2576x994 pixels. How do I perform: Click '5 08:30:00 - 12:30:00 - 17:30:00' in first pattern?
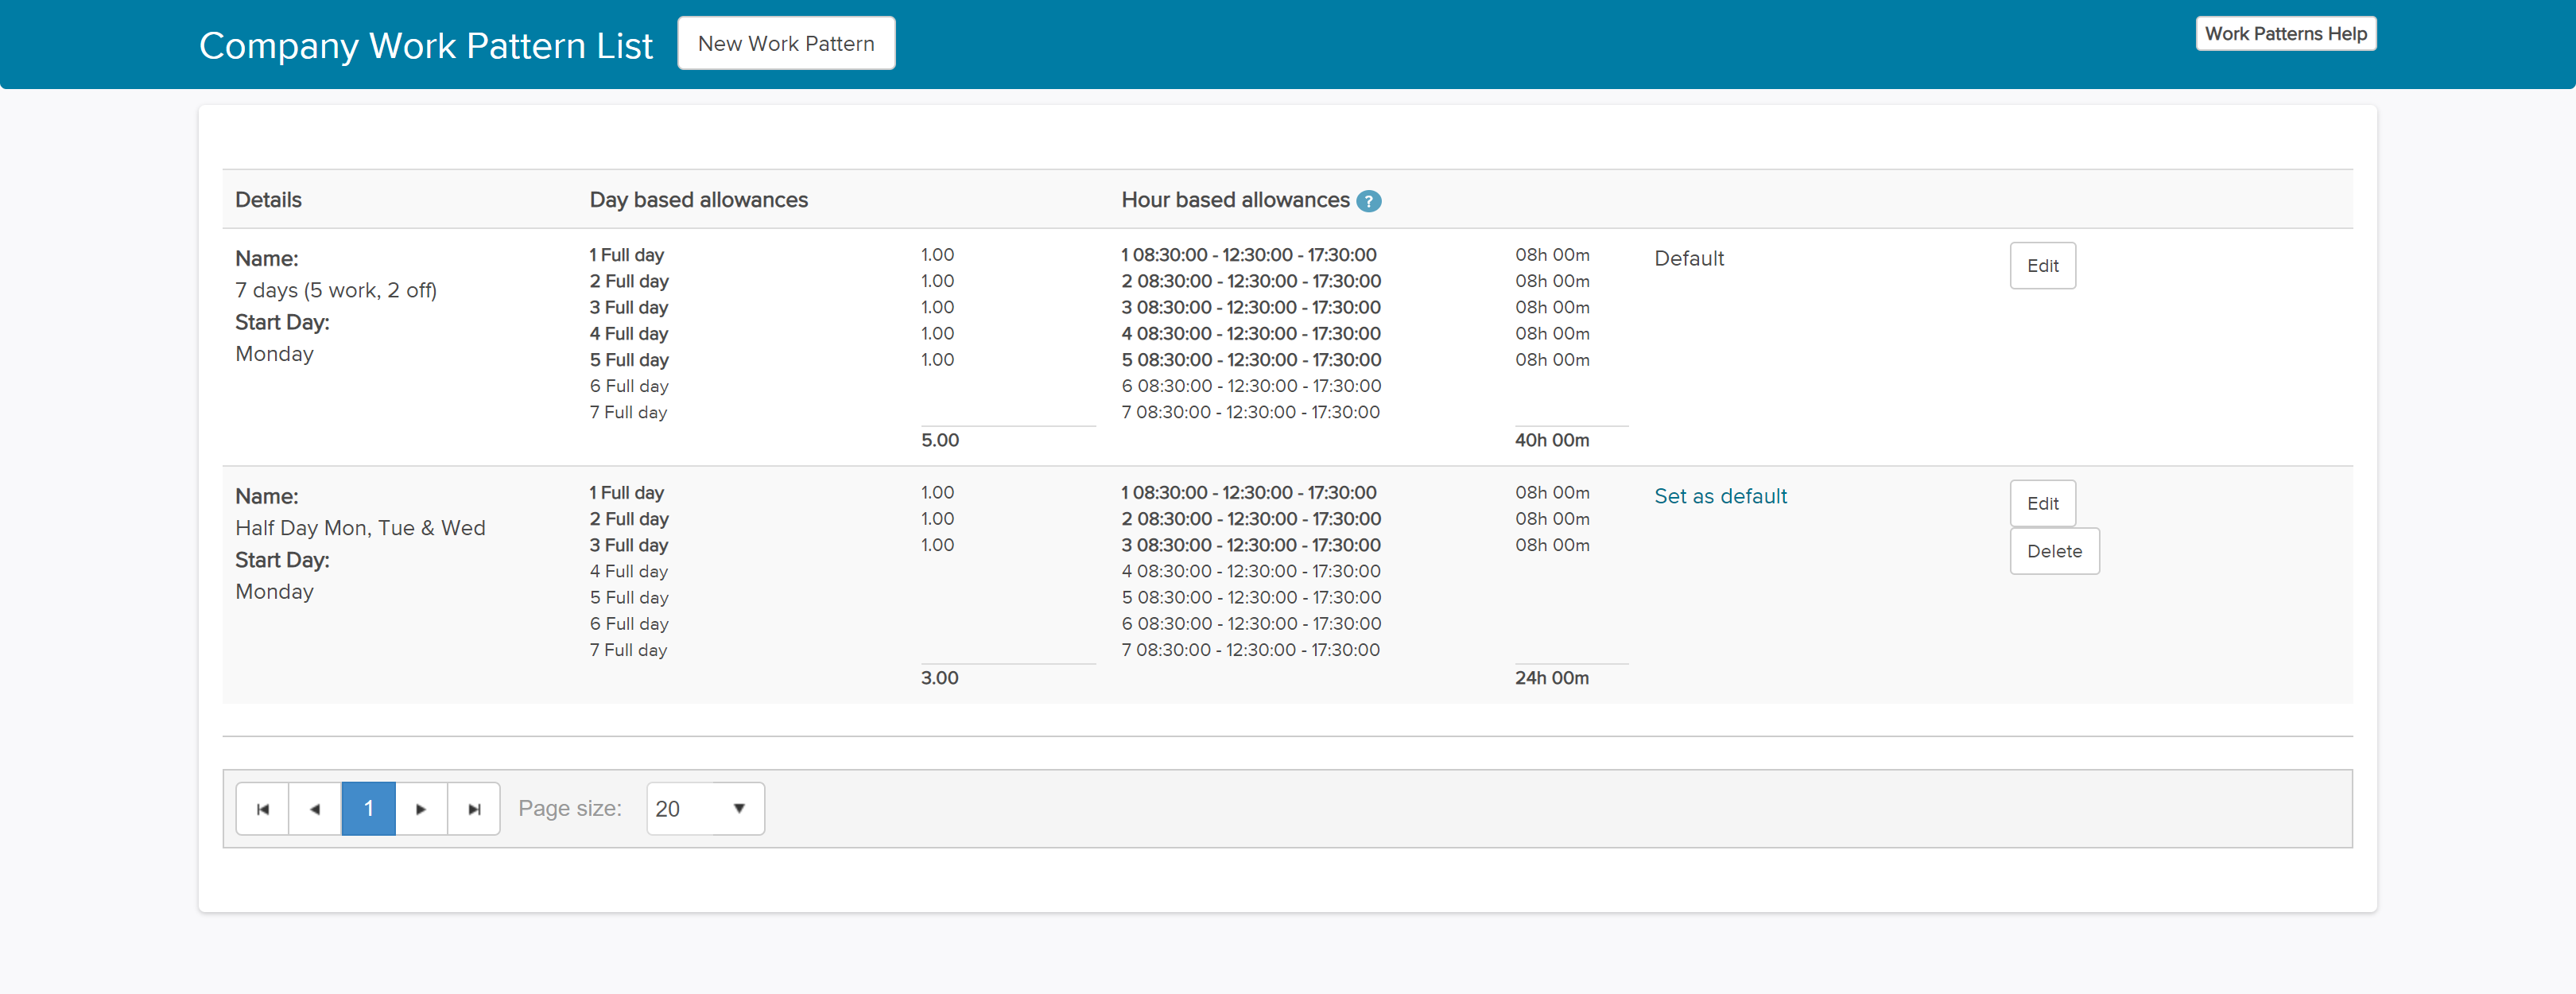1251,360
